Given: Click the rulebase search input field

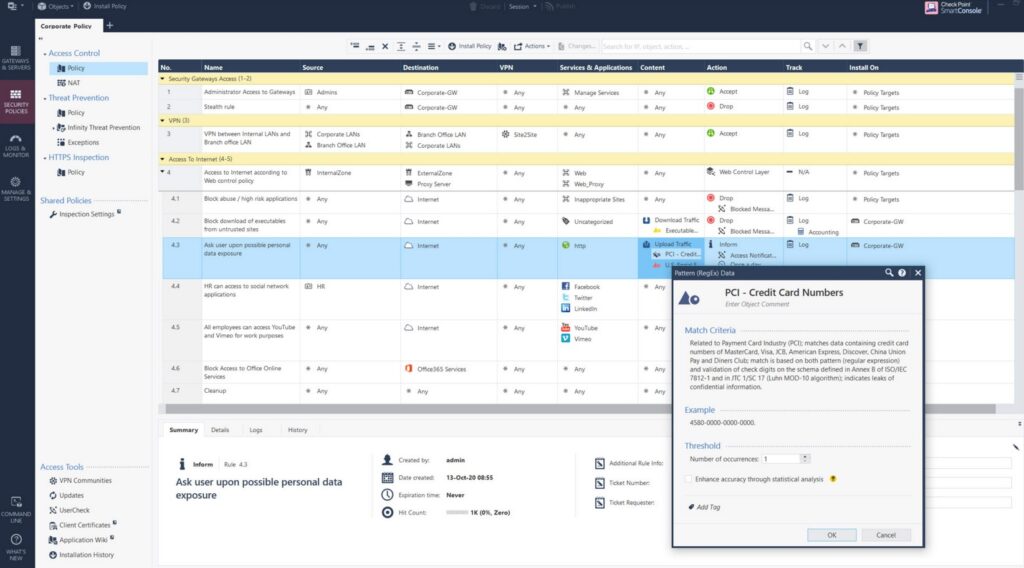Looking at the screenshot, I should (700, 46).
